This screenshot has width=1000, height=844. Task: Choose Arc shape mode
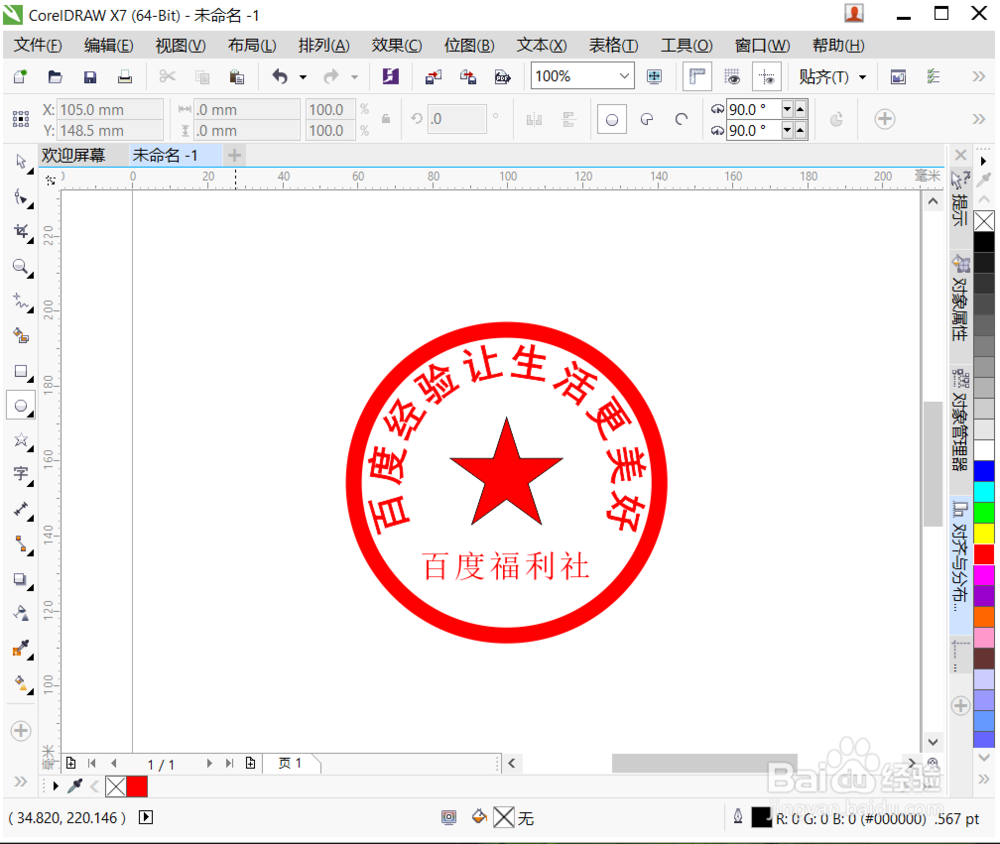click(682, 119)
